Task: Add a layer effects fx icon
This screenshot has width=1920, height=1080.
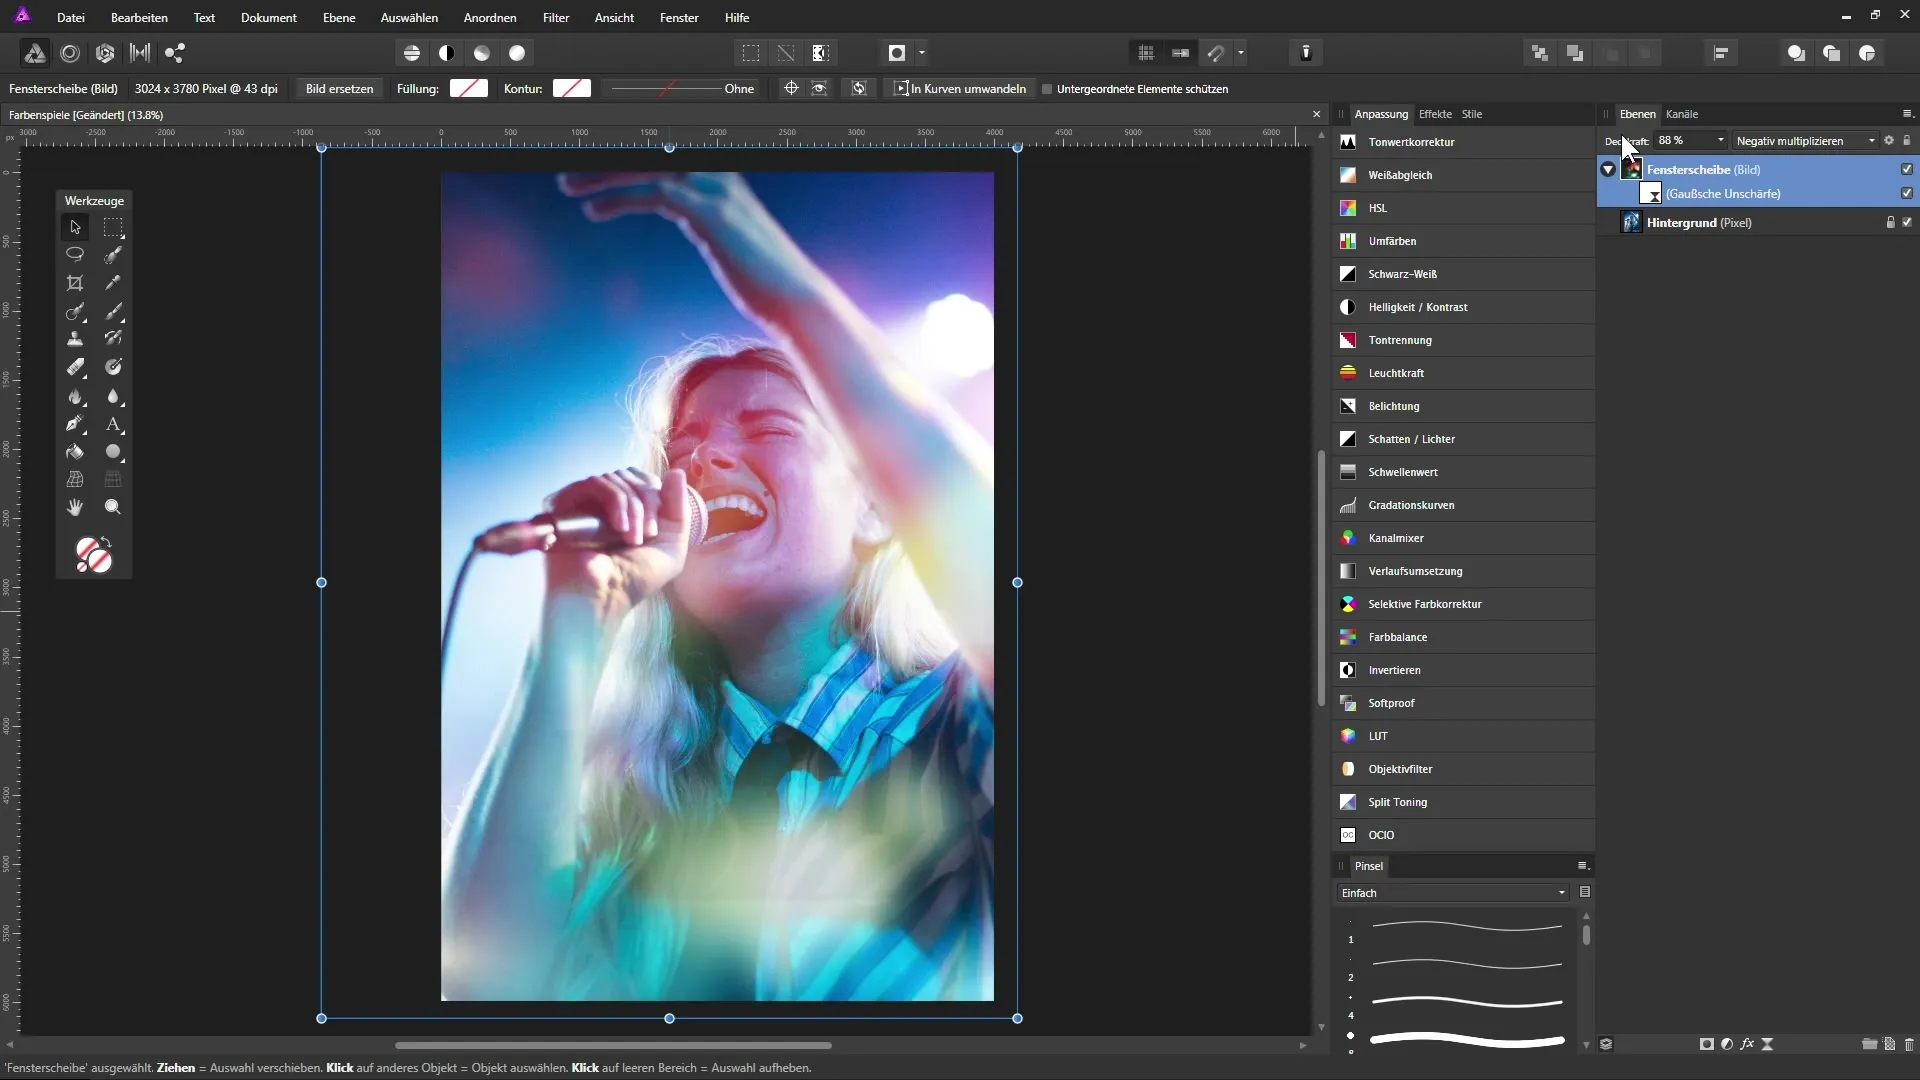Action: (1747, 1044)
